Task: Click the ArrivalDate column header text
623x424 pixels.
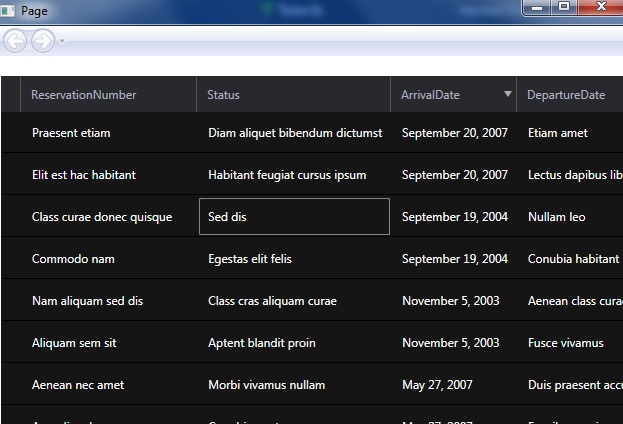Action: pos(430,95)
